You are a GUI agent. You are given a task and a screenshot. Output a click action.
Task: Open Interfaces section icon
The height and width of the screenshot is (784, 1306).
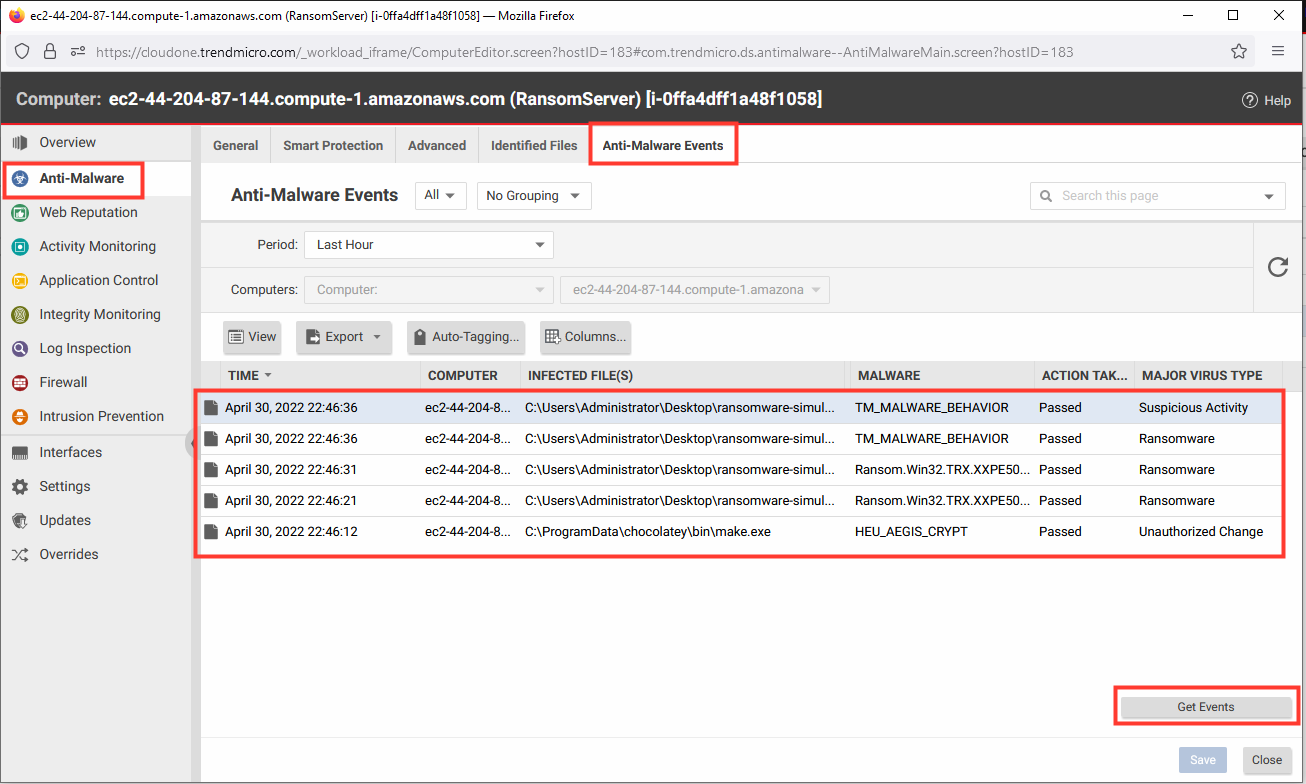tap(20, 453)
